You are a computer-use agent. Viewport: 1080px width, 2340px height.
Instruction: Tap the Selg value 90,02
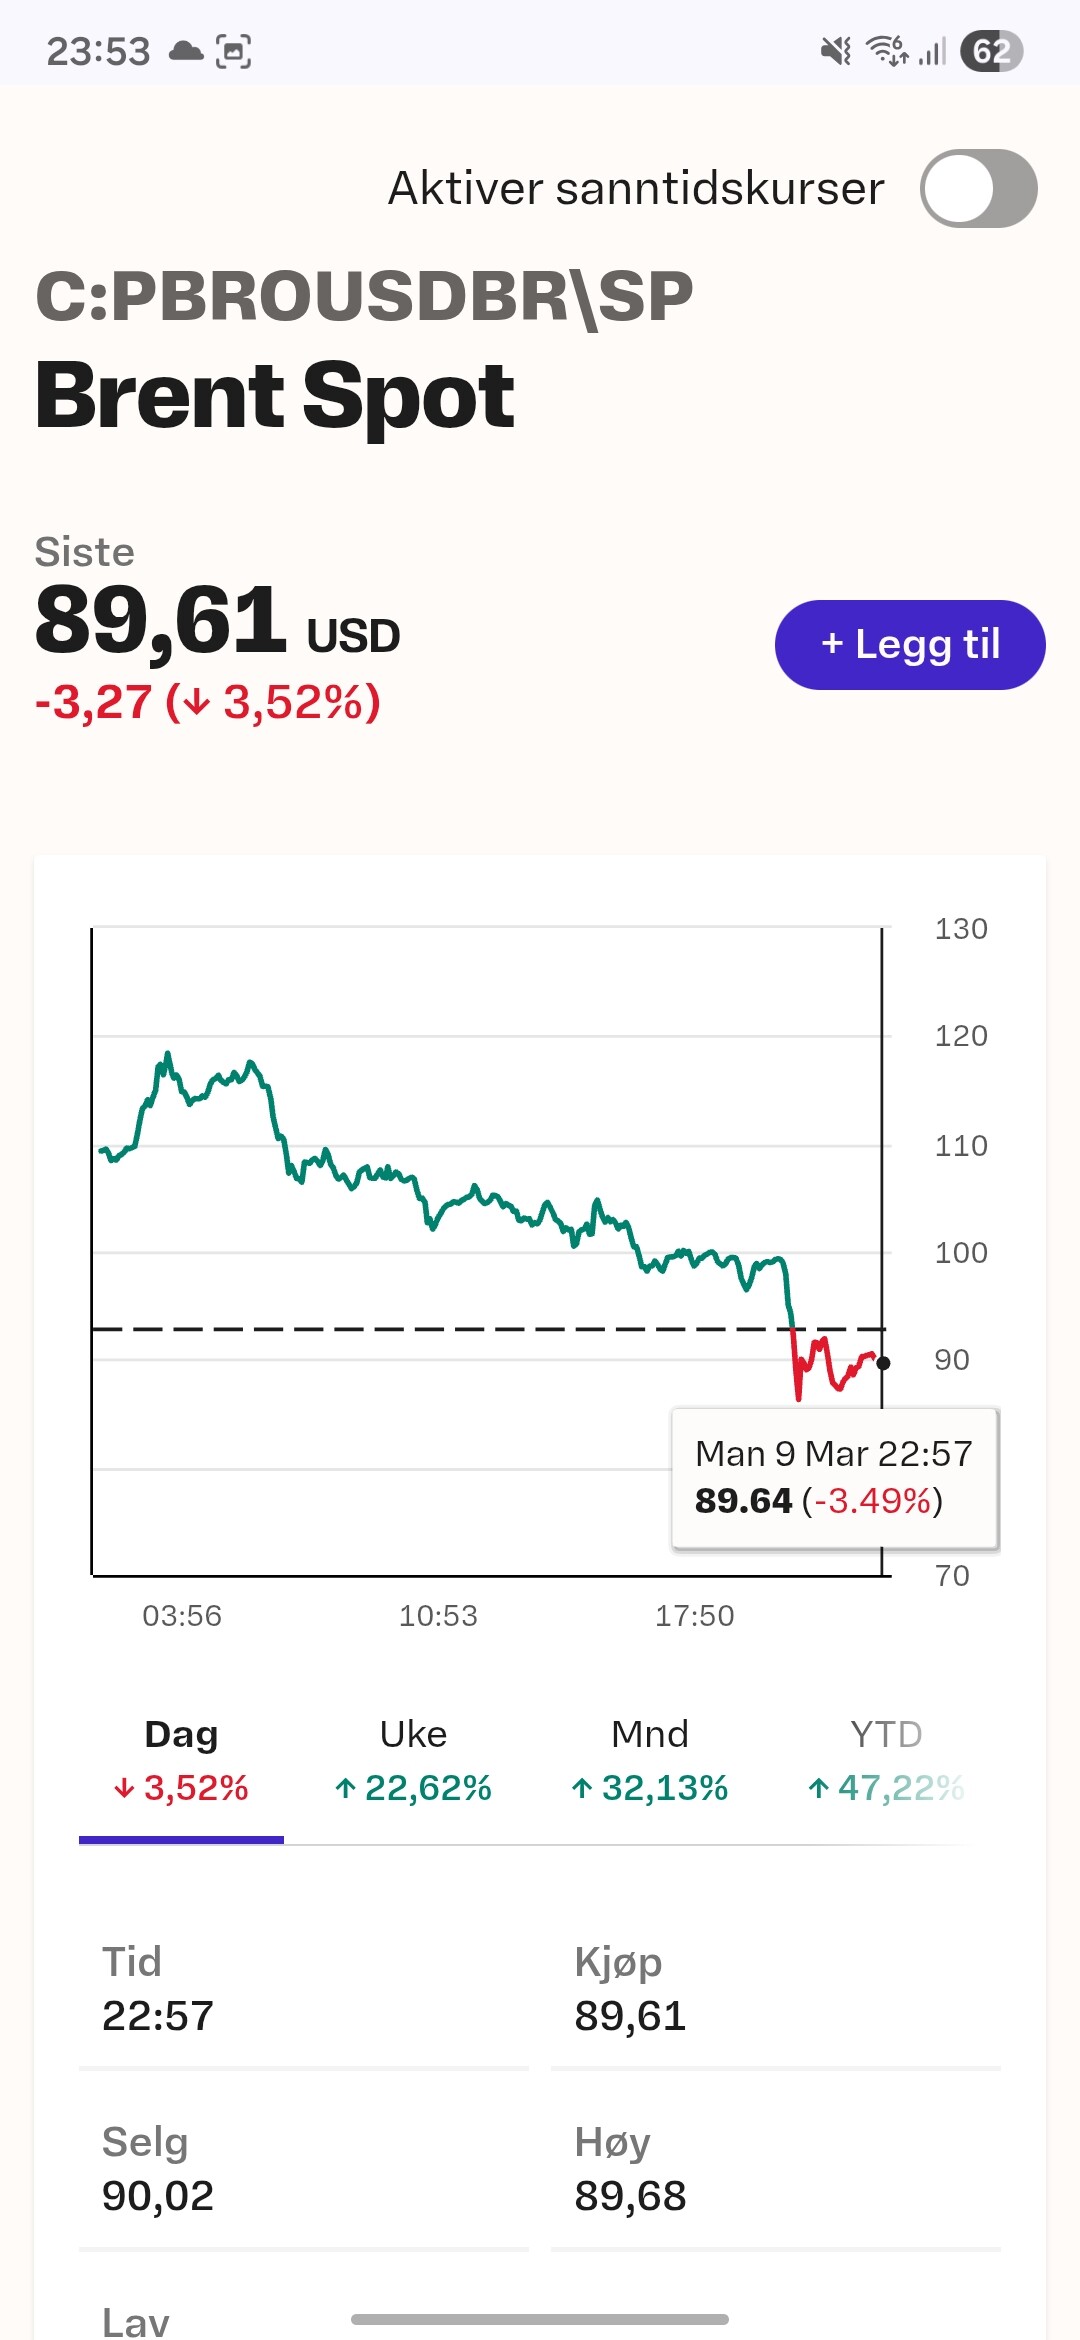click(158, 2196)
